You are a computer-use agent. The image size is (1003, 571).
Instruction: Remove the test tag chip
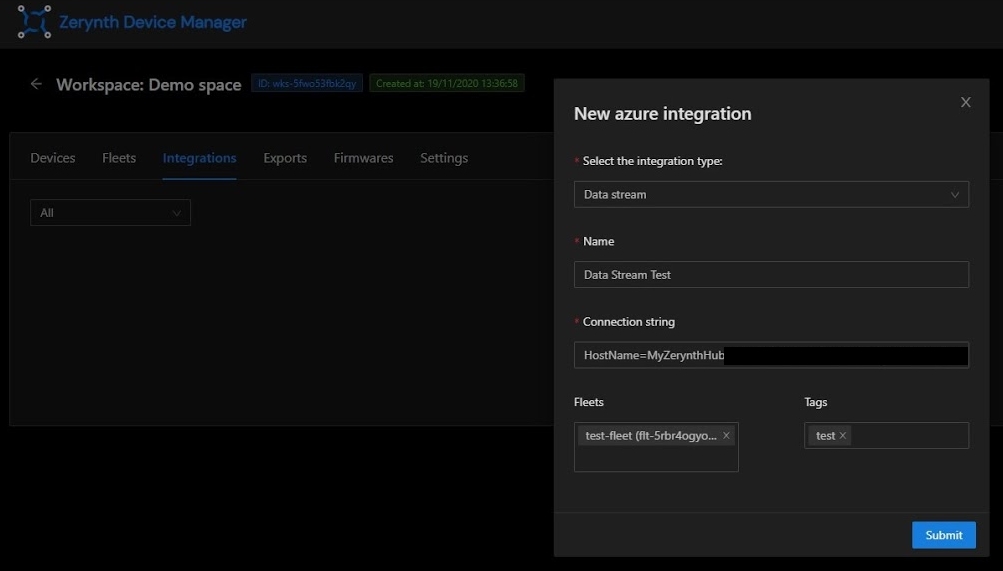[842, 435]
